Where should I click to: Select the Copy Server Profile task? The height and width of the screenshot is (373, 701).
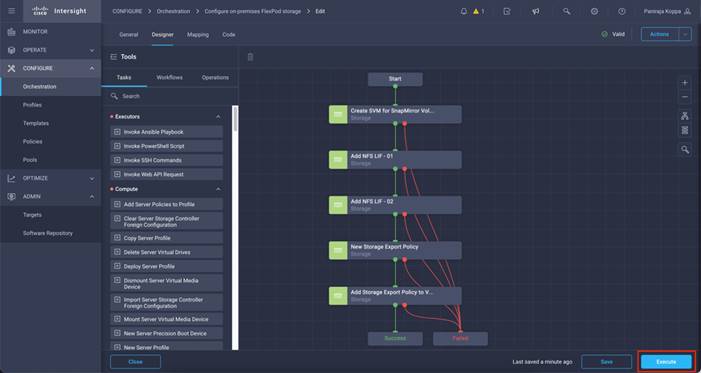(167, 238)
